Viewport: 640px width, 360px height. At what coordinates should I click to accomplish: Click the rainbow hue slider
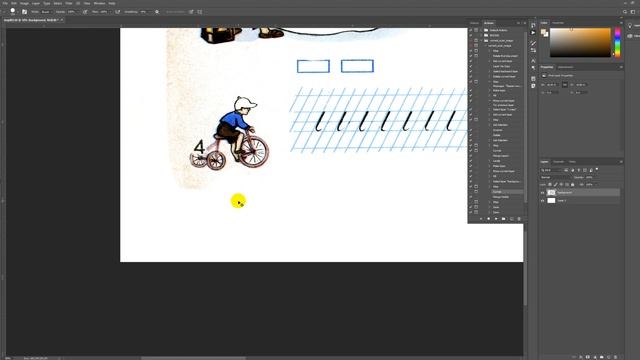pos(618,42)
